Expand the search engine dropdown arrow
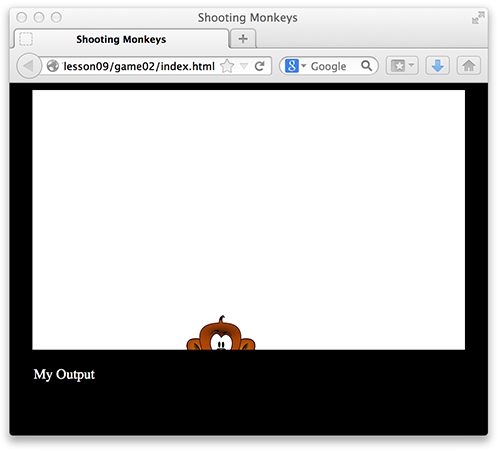500x451 pixels. tap(303, 65)
